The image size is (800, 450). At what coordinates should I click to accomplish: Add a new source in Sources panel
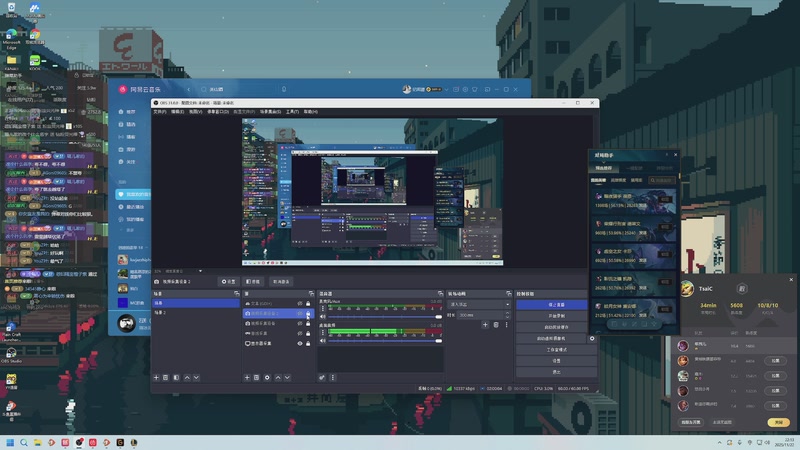tap(247, 378)
